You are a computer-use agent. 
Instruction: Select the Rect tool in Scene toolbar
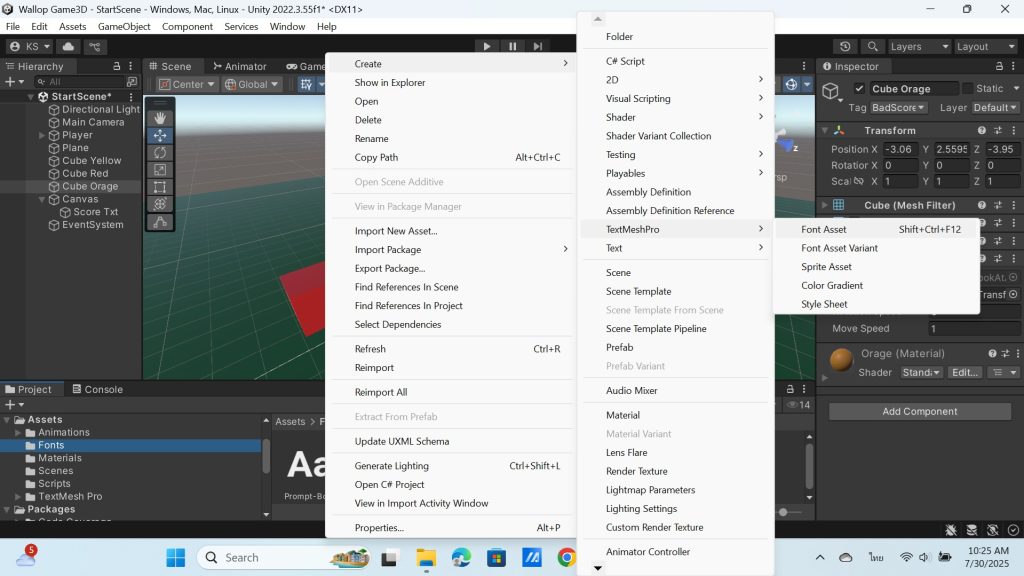[x=160, y=187]
